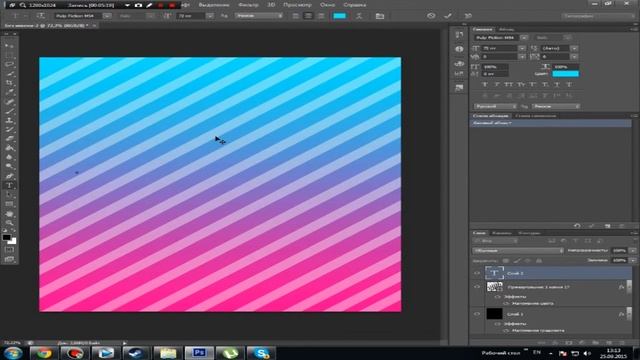
Task: Toggle Effects eye under Прямоугольник 1 layer
Action: tap(498, 297)
